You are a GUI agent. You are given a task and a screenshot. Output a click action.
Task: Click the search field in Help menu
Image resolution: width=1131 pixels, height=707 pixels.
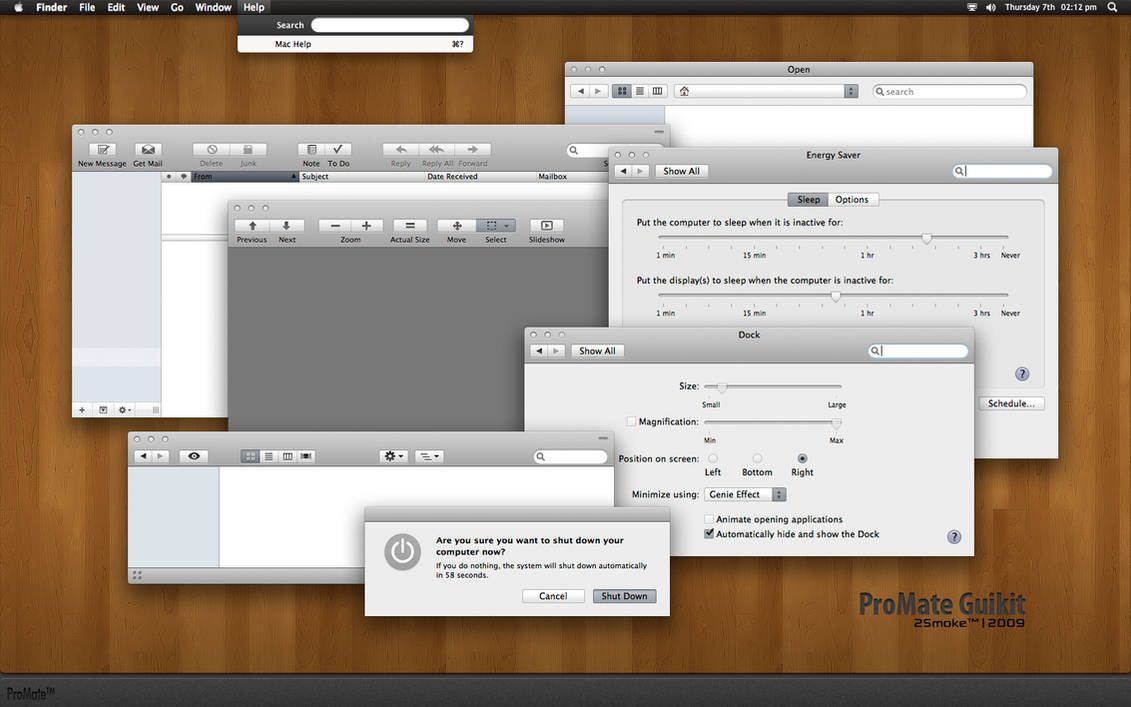pos(390,25)
